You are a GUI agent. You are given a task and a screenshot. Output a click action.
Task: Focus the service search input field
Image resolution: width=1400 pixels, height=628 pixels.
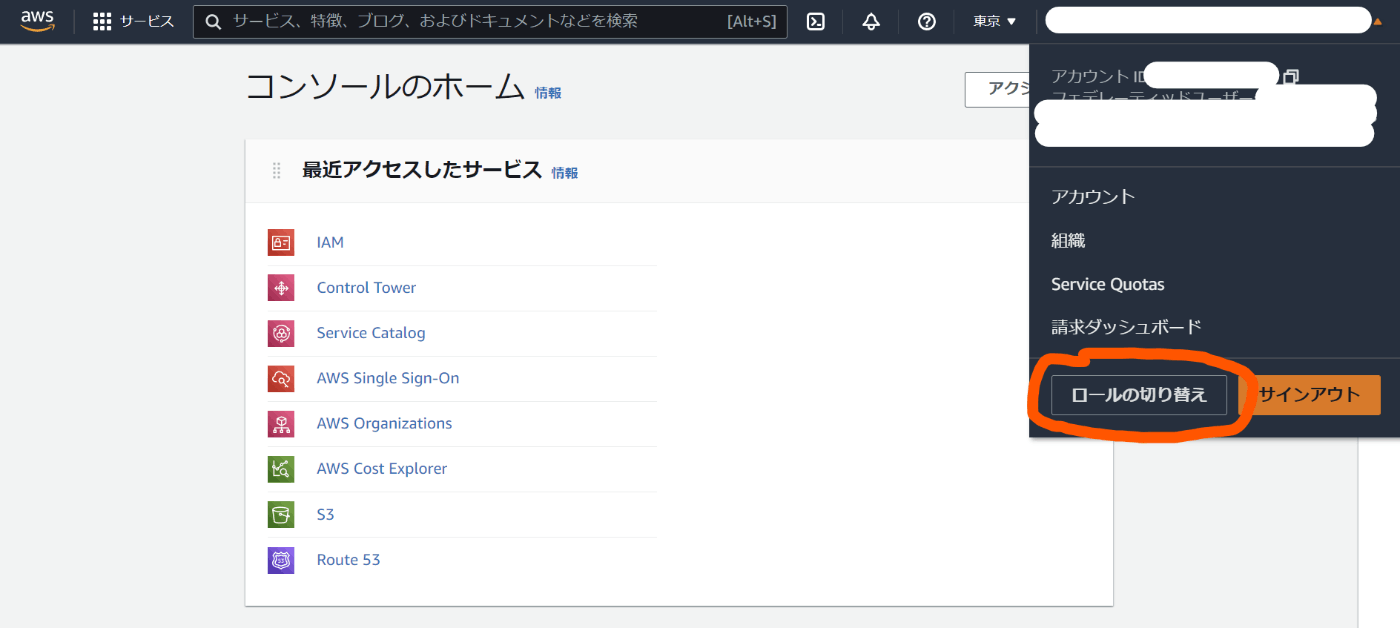coord(490,21)
